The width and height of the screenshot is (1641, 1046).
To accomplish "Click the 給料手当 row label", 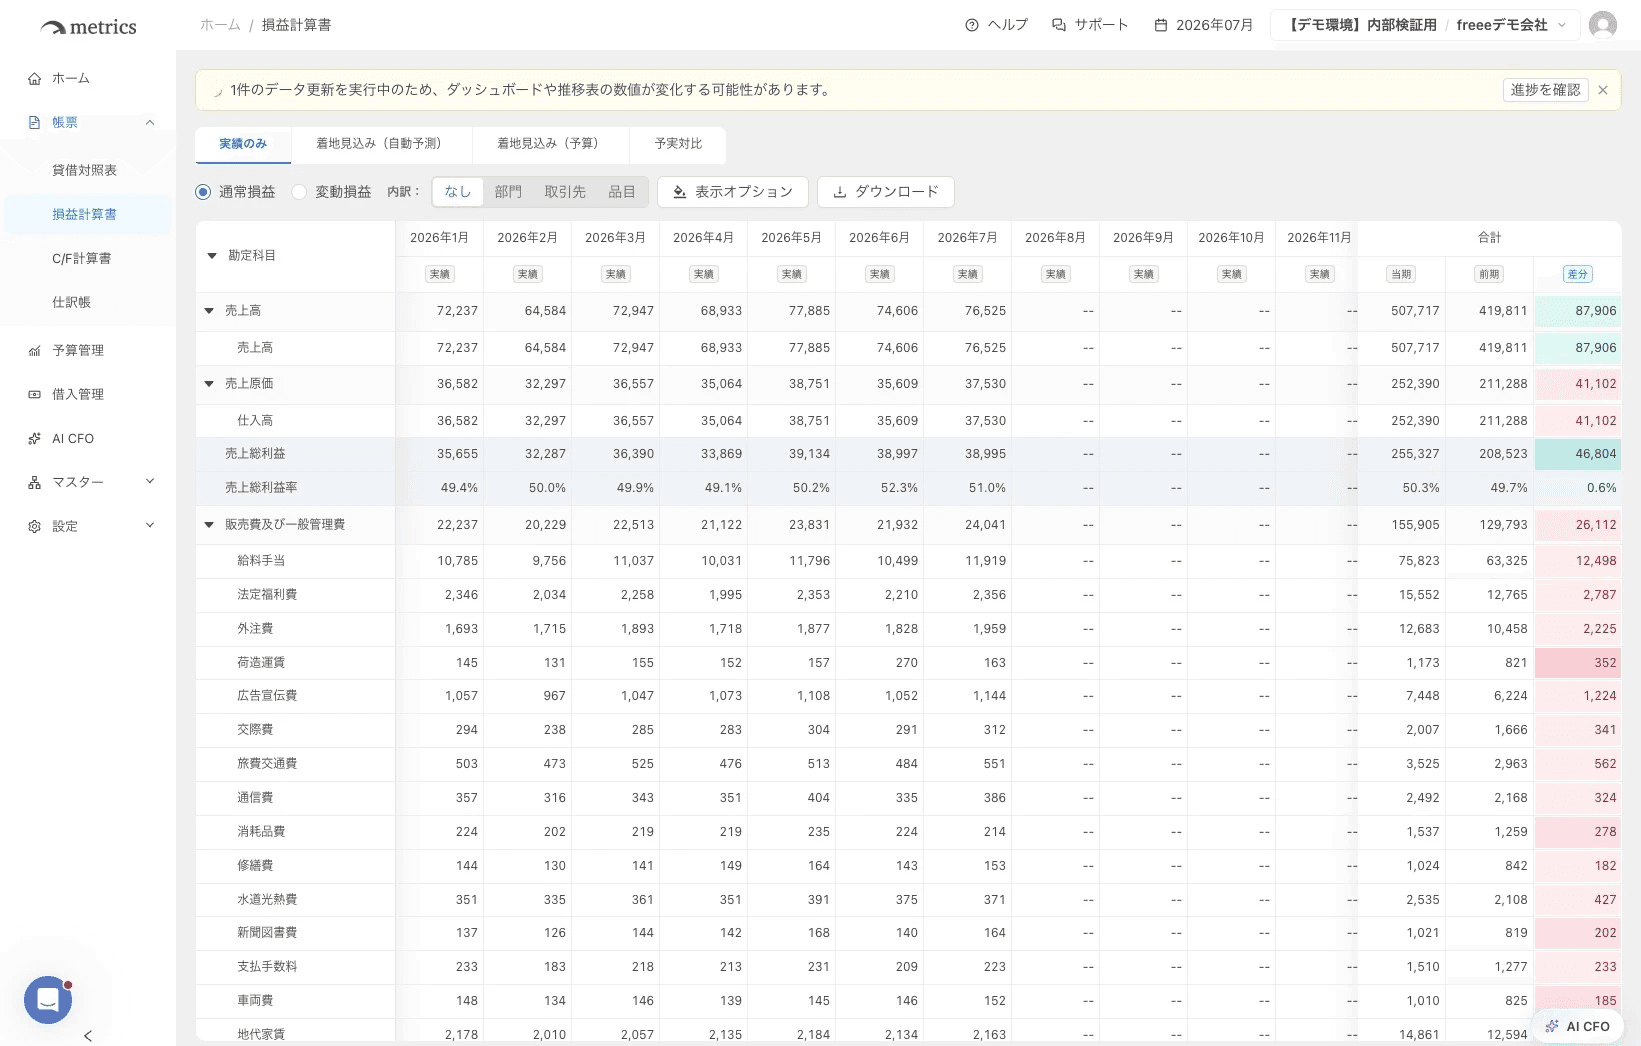I will [261, 561].
